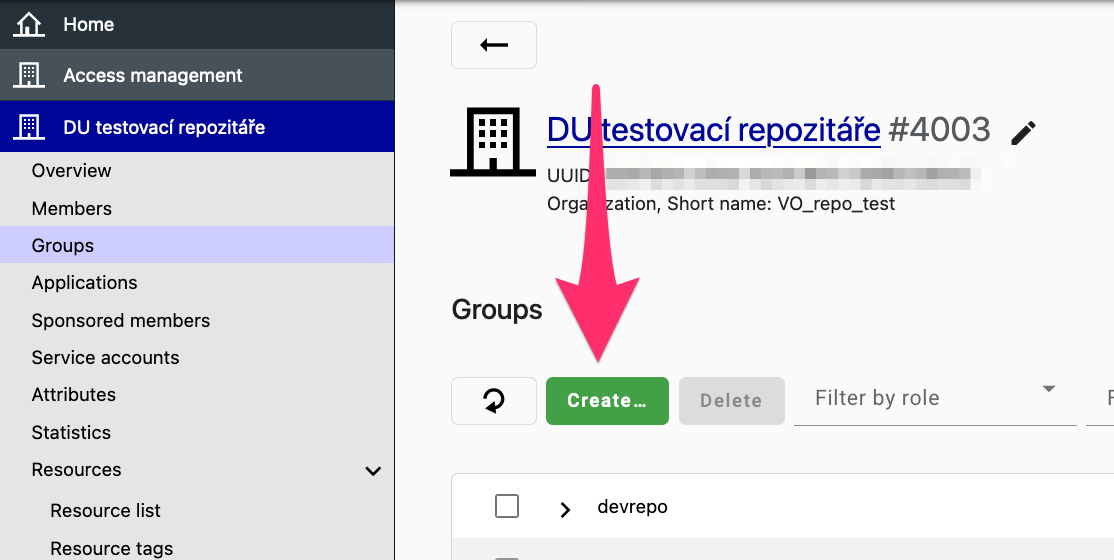Viewport: 1114px width, 560px height.
Task: Click the refresh groups icon button
Action: point(494,401)
